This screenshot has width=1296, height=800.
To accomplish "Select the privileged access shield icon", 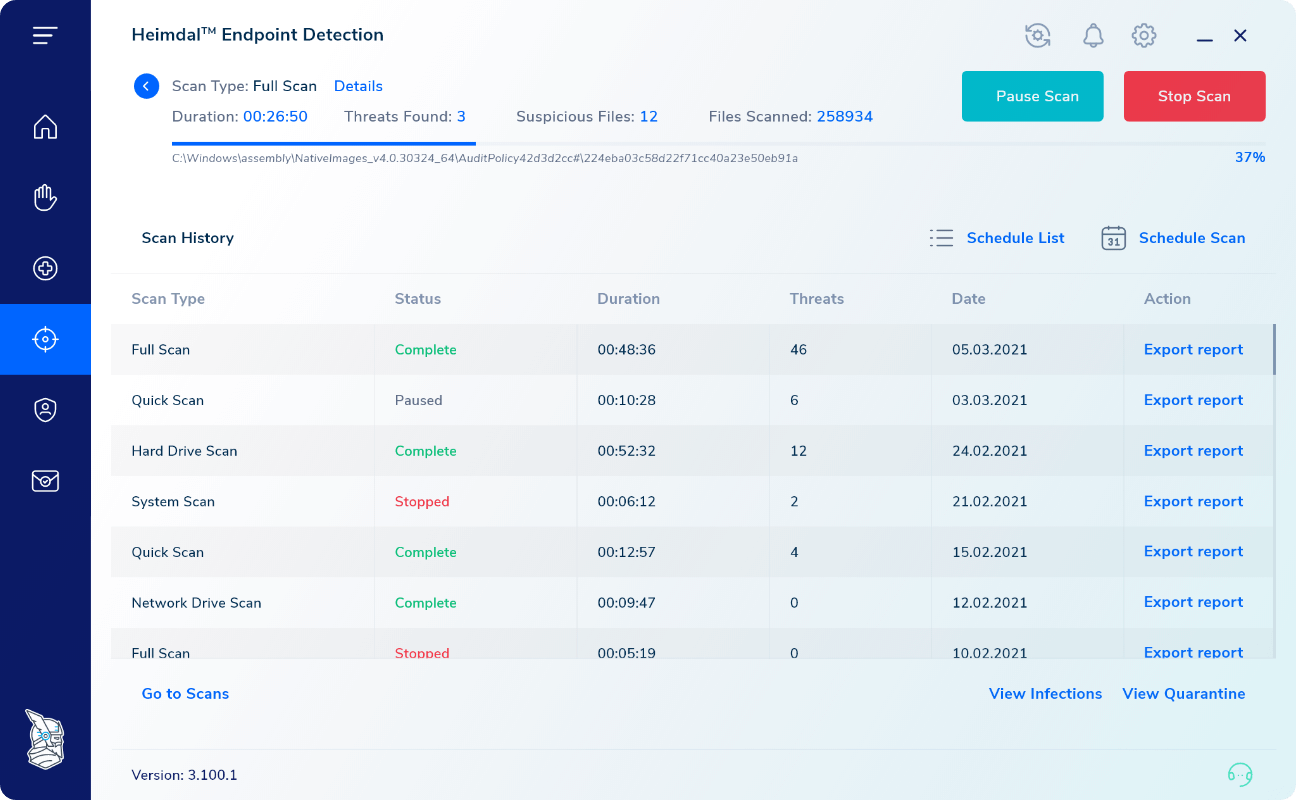I will [45, 410].
